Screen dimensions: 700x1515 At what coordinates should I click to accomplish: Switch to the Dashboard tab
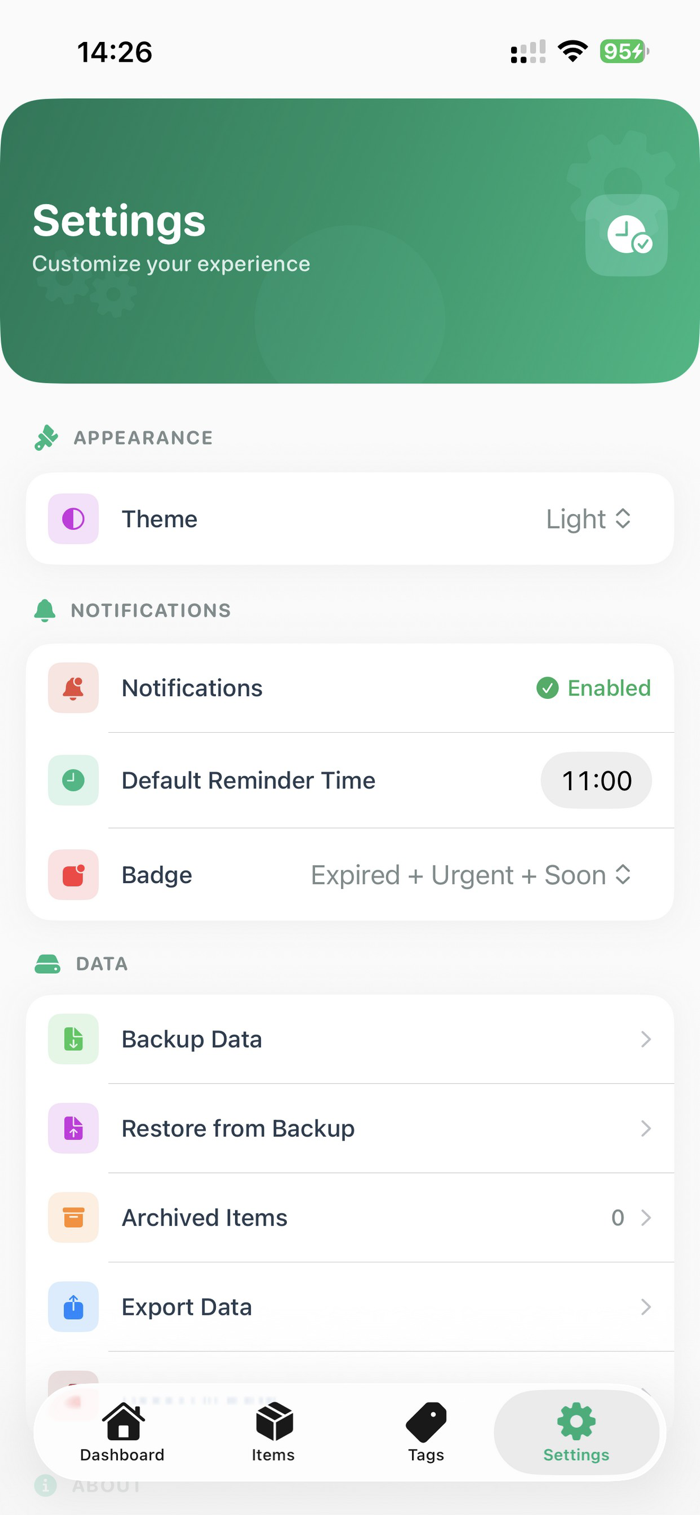coord(122,1432)
